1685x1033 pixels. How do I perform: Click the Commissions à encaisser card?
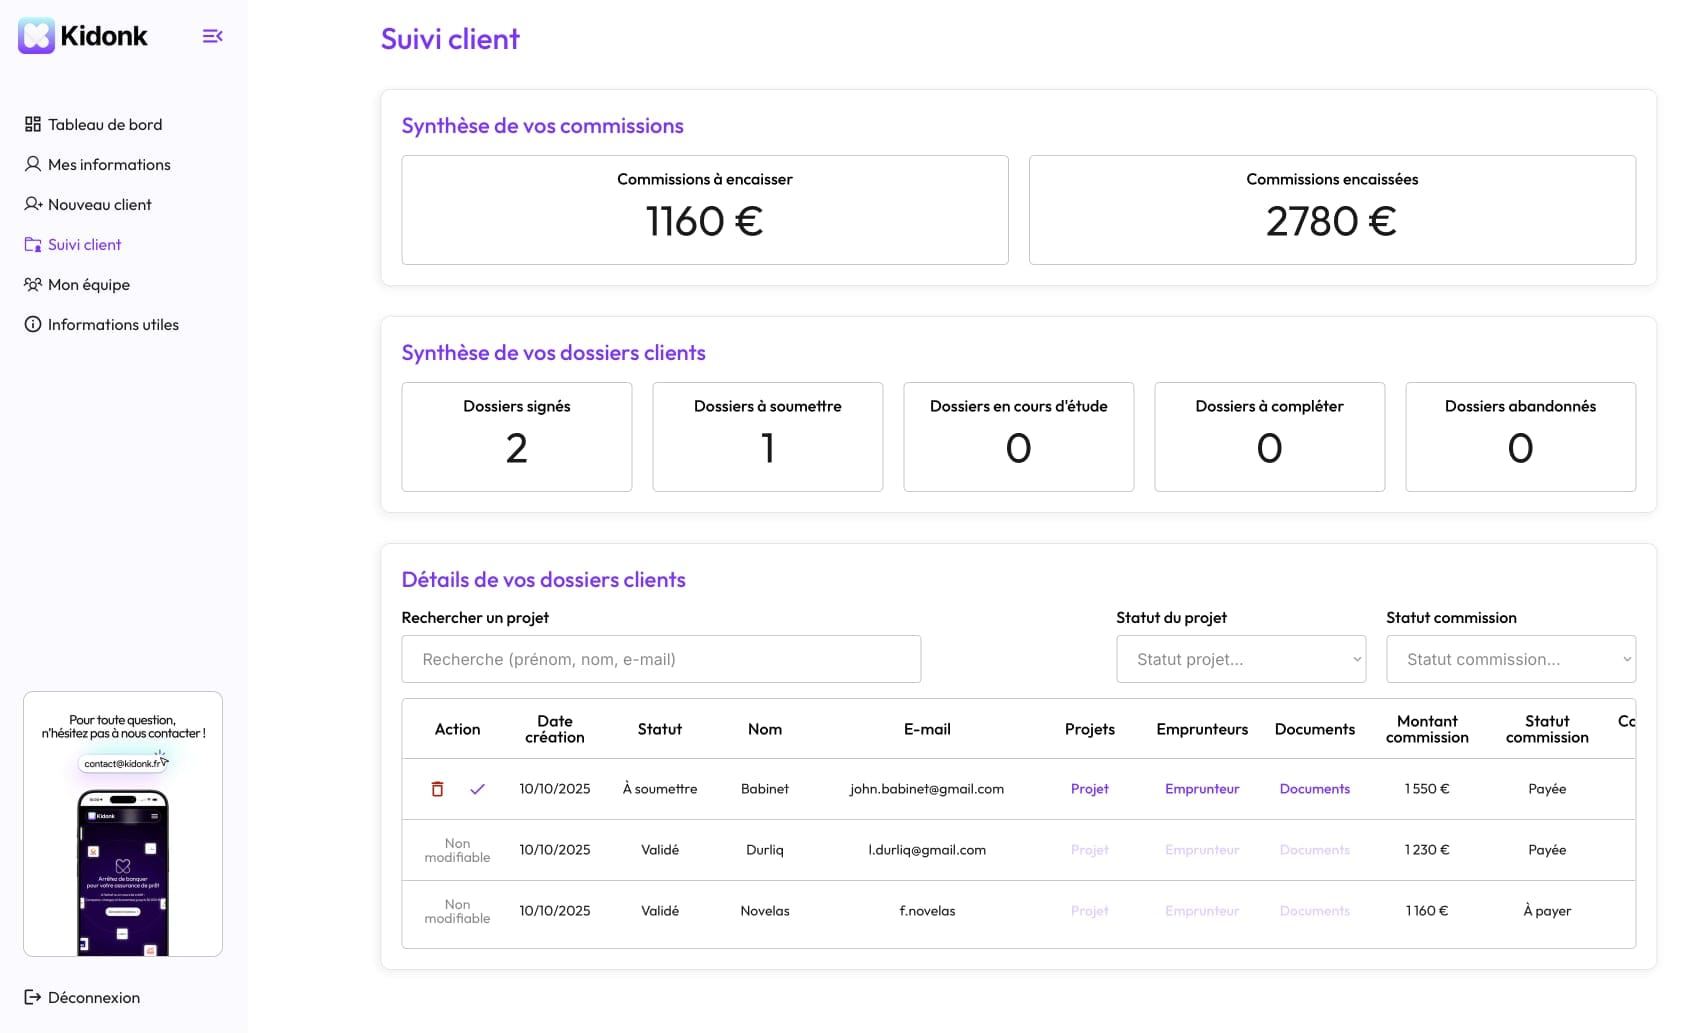pyautogui.click(x=704, y=210)
